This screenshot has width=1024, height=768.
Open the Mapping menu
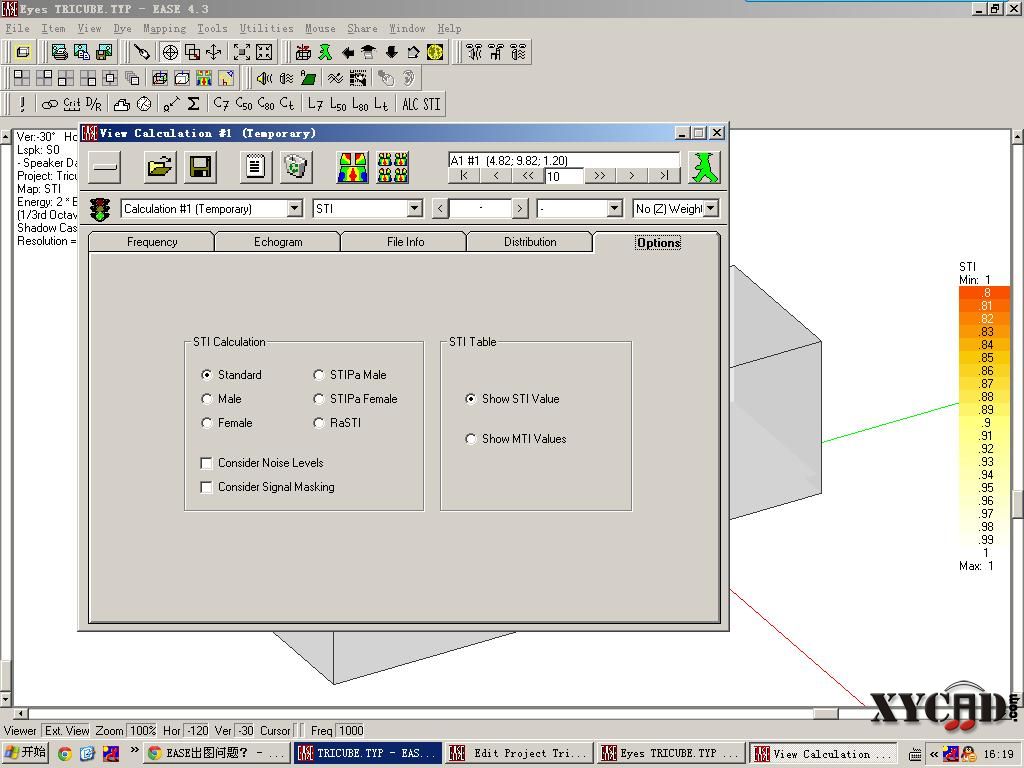(x=165, y=28)
